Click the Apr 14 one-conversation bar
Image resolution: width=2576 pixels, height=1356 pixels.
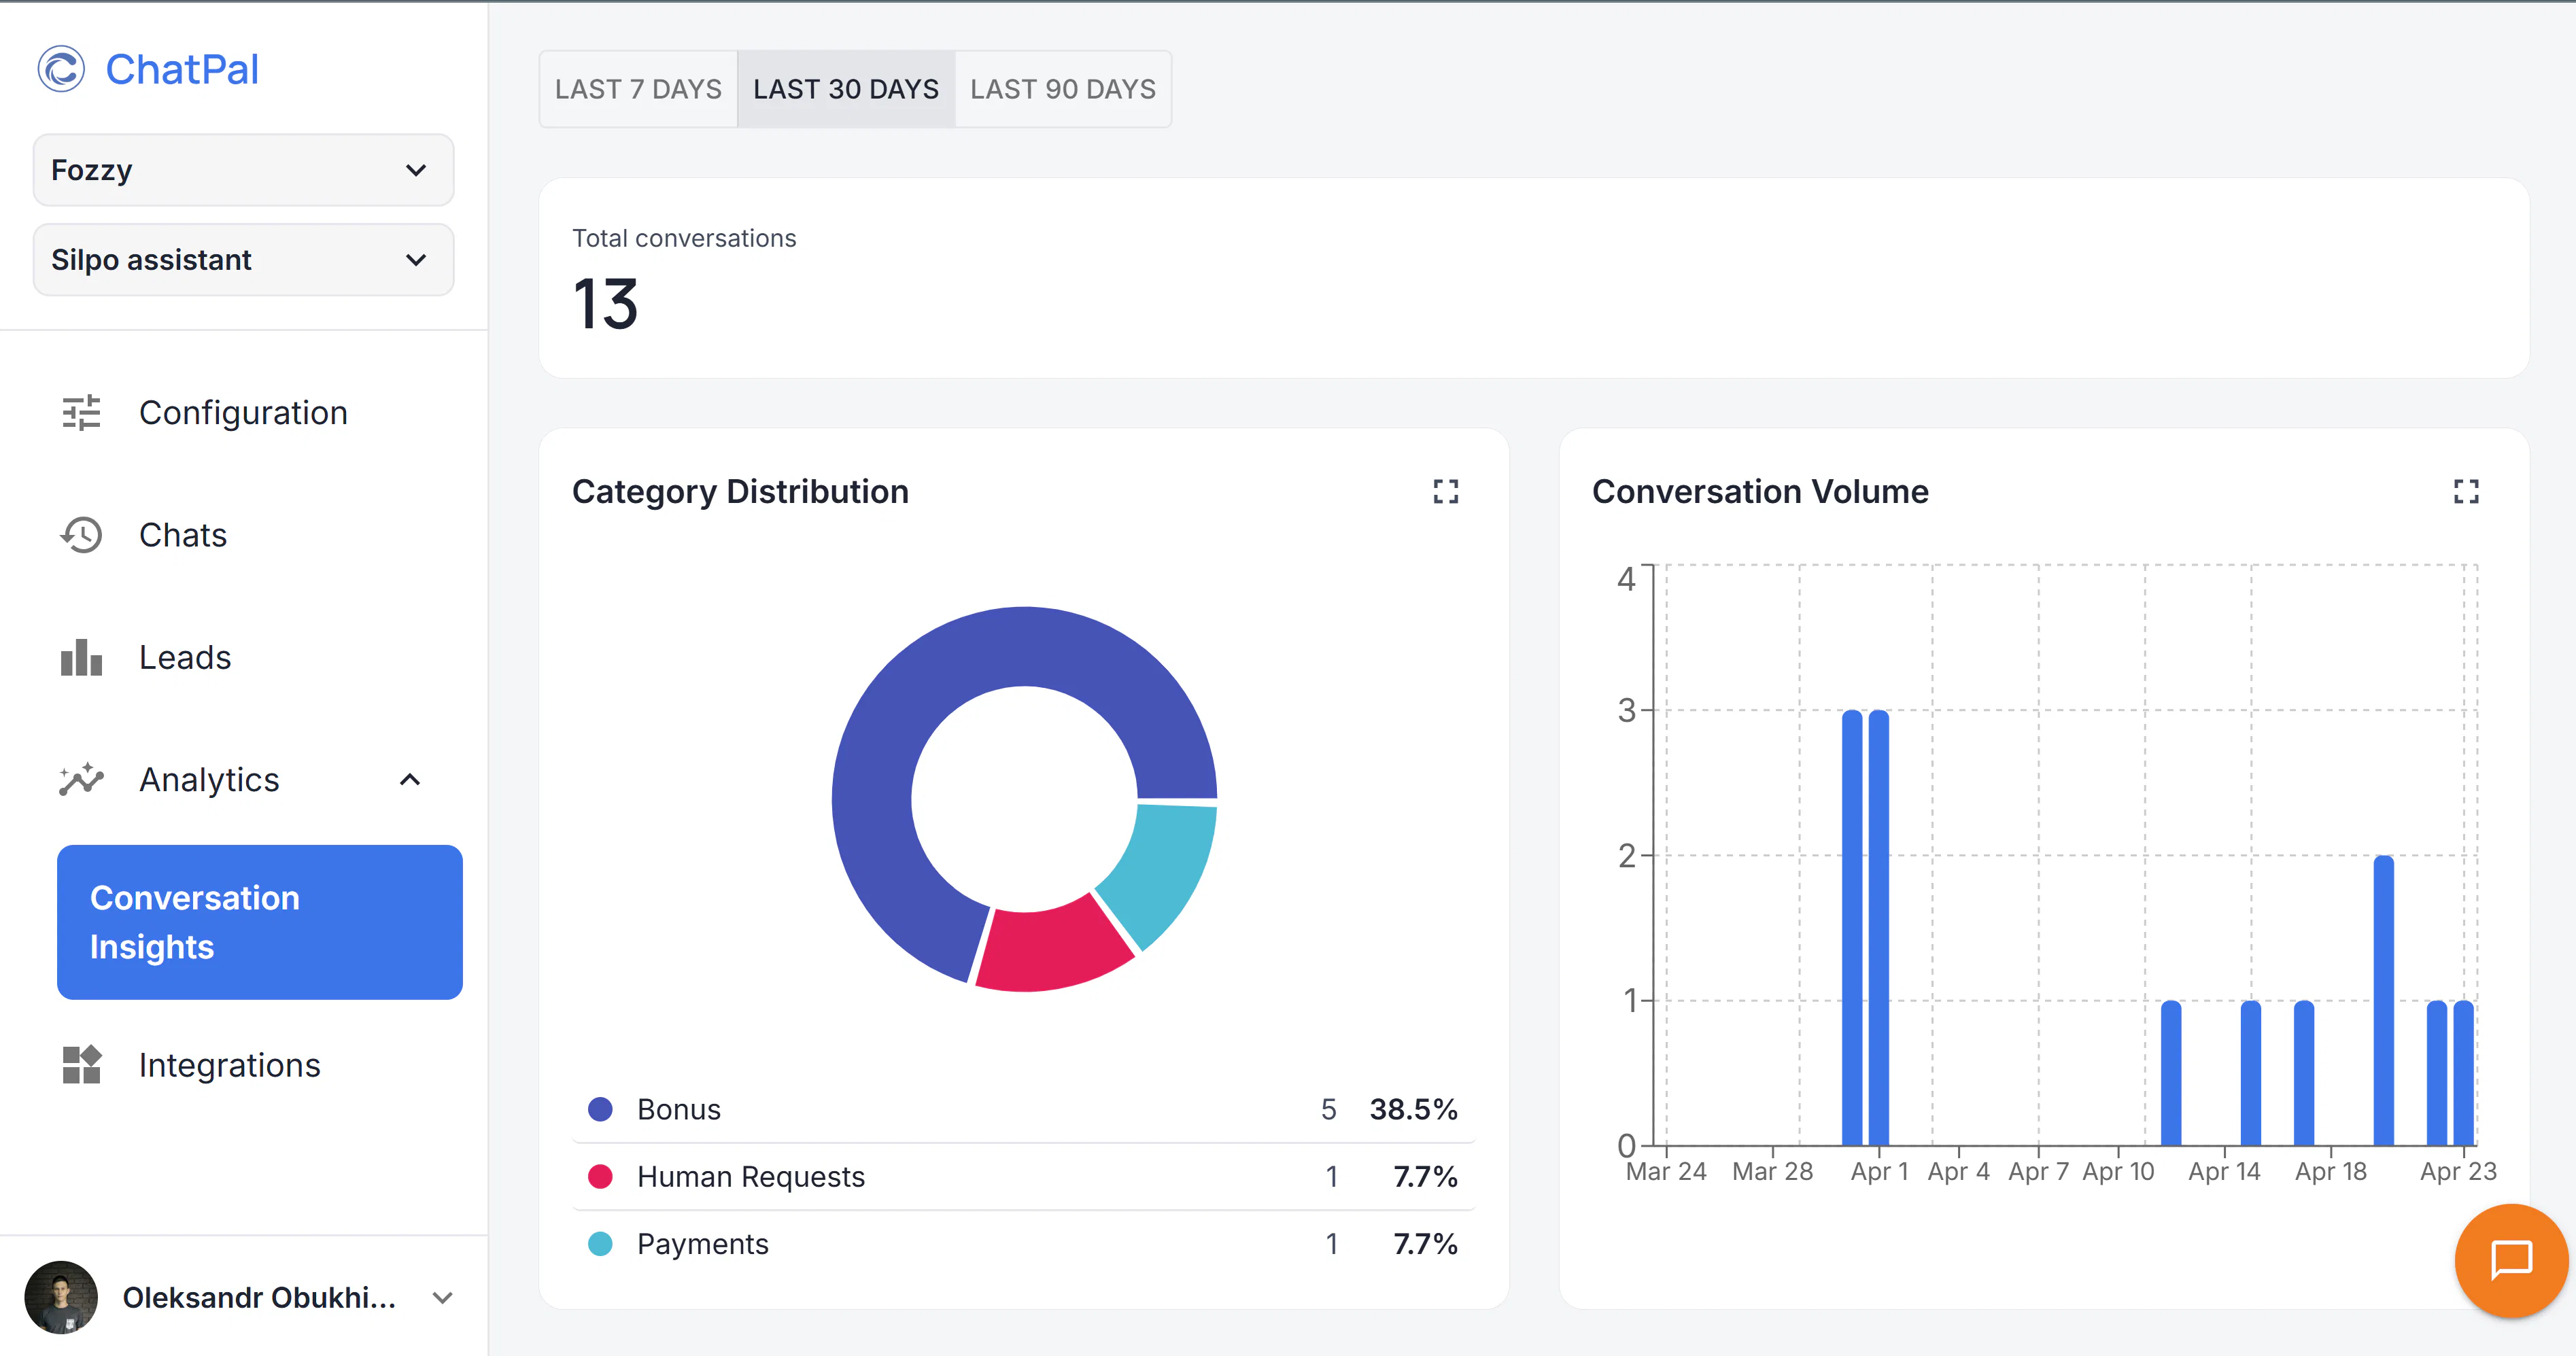[x=2250, y=1072]
